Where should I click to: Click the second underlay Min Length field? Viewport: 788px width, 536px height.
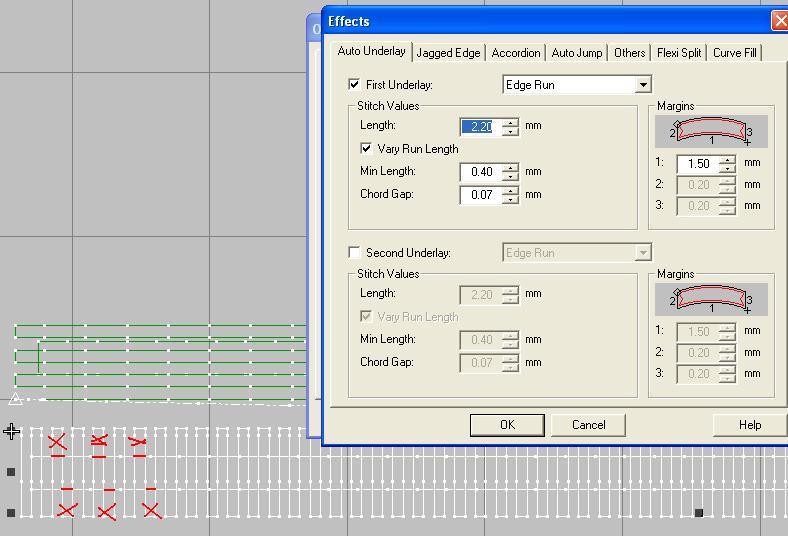(x=481, y=340)
